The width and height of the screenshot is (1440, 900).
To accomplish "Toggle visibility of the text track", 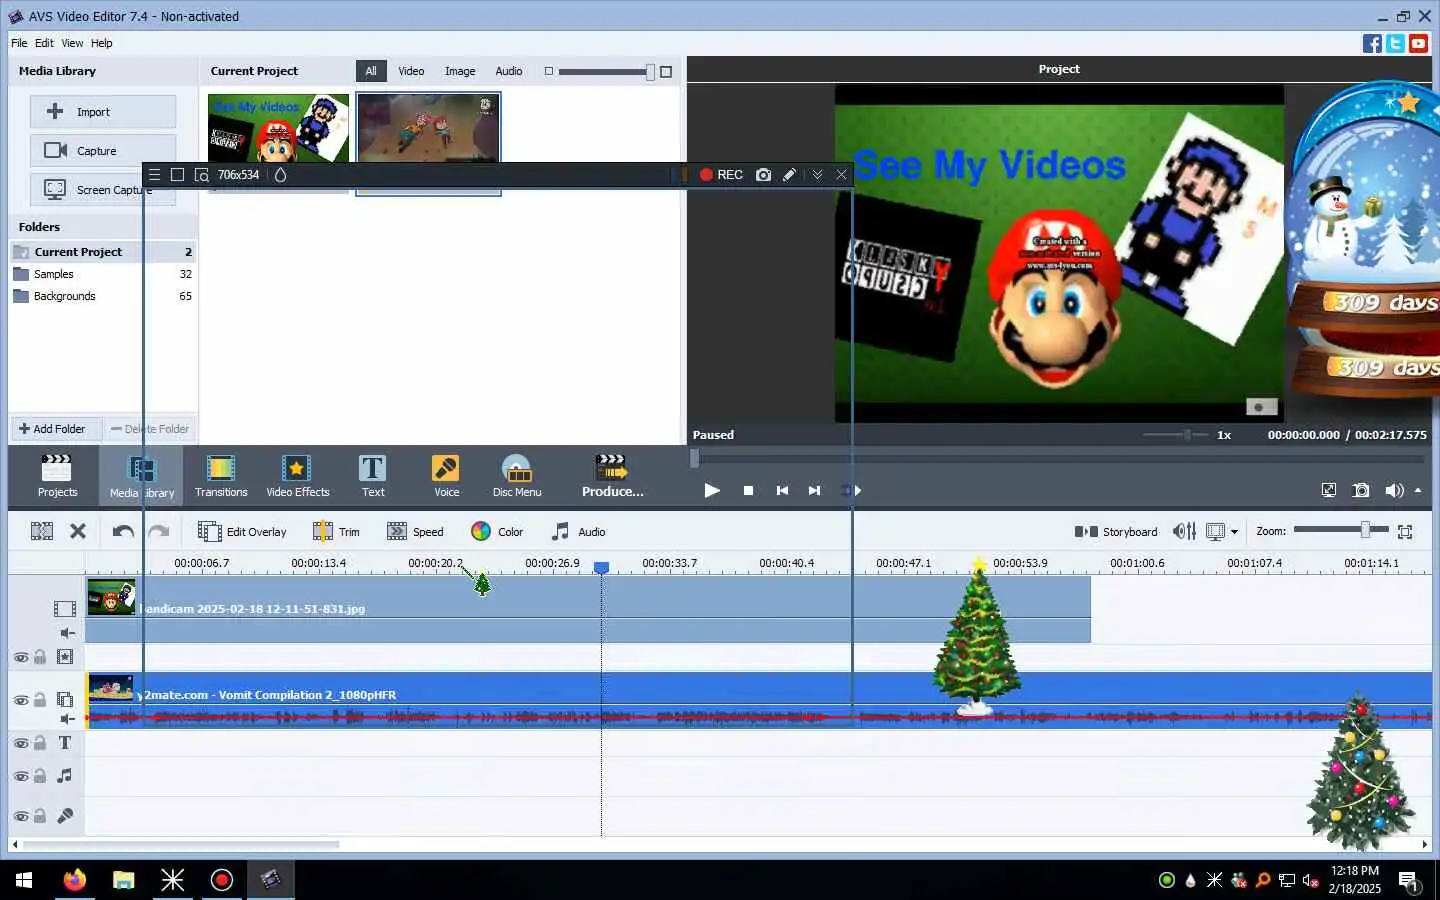I will pos(21,743).
